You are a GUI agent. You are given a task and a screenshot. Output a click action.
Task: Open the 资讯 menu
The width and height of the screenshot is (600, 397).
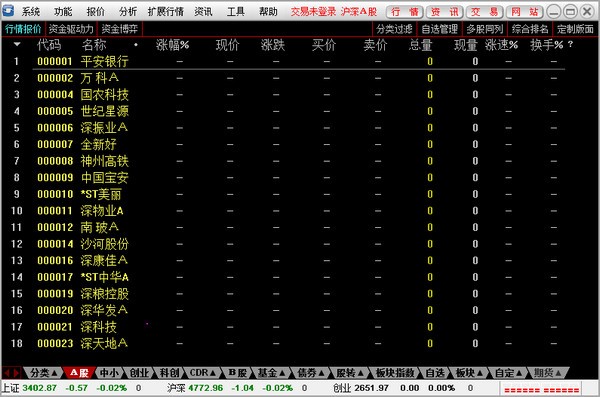tap(203, 11)
